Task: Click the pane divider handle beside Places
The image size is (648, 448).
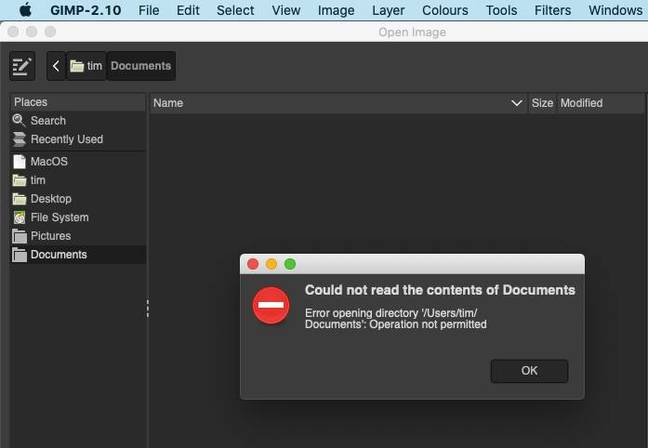Action: 148,309
